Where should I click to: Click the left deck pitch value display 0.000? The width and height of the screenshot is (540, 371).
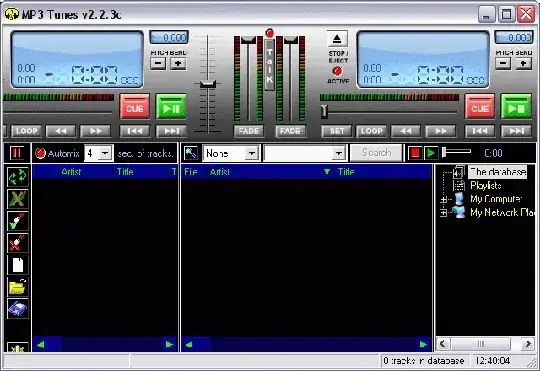click(x=169, y=37)
